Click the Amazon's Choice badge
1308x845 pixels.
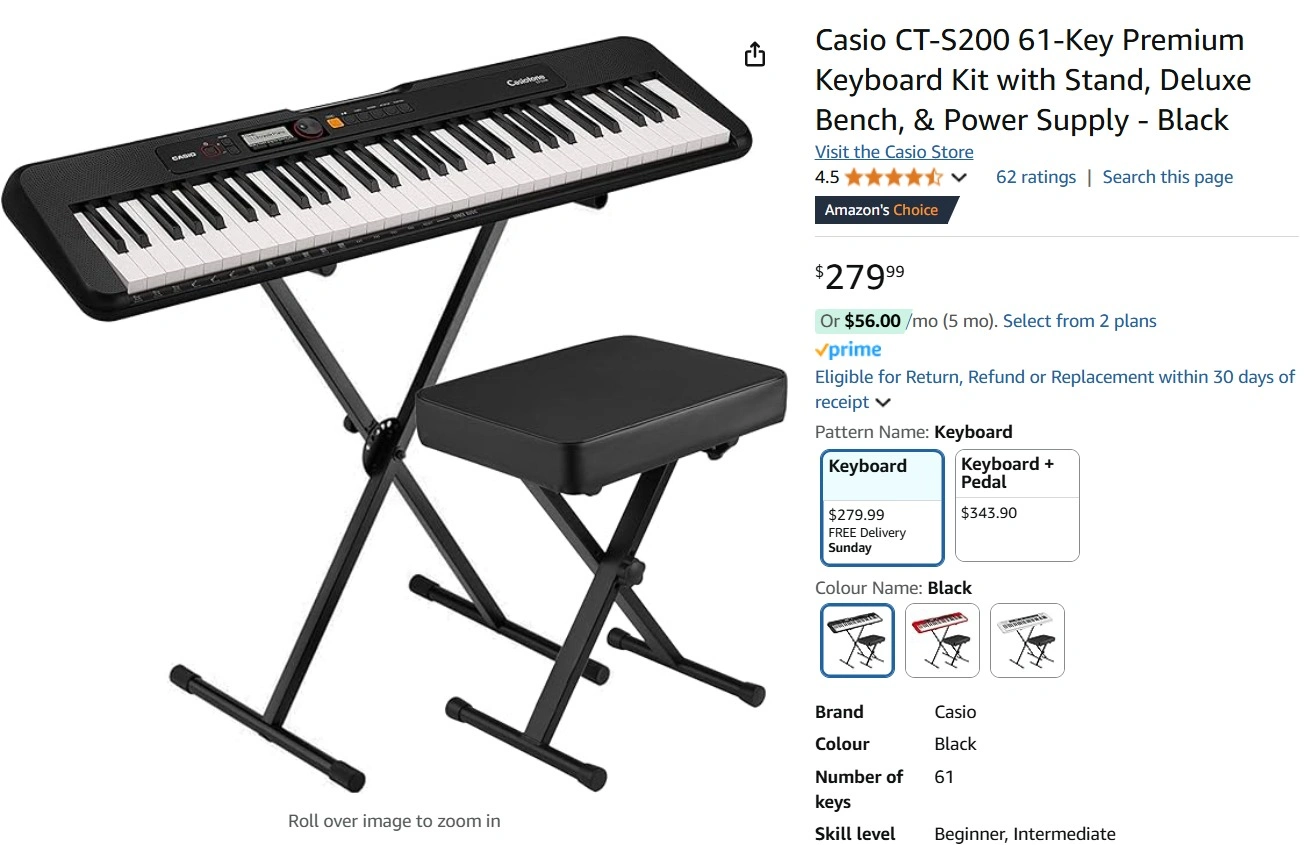click(x=886, y=210)
